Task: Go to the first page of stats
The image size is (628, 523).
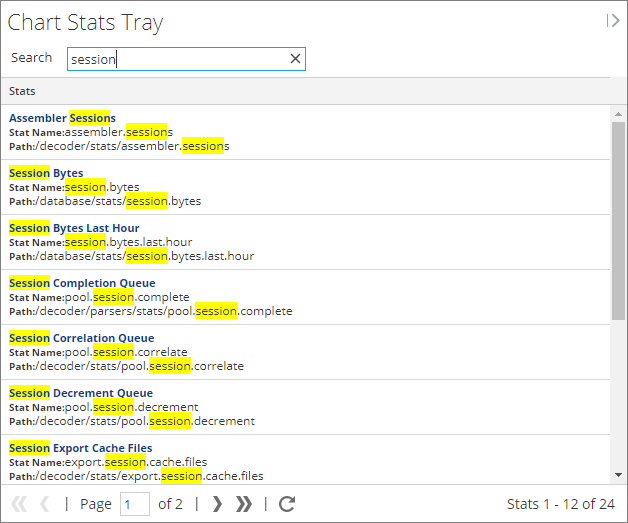Action: 19,504
